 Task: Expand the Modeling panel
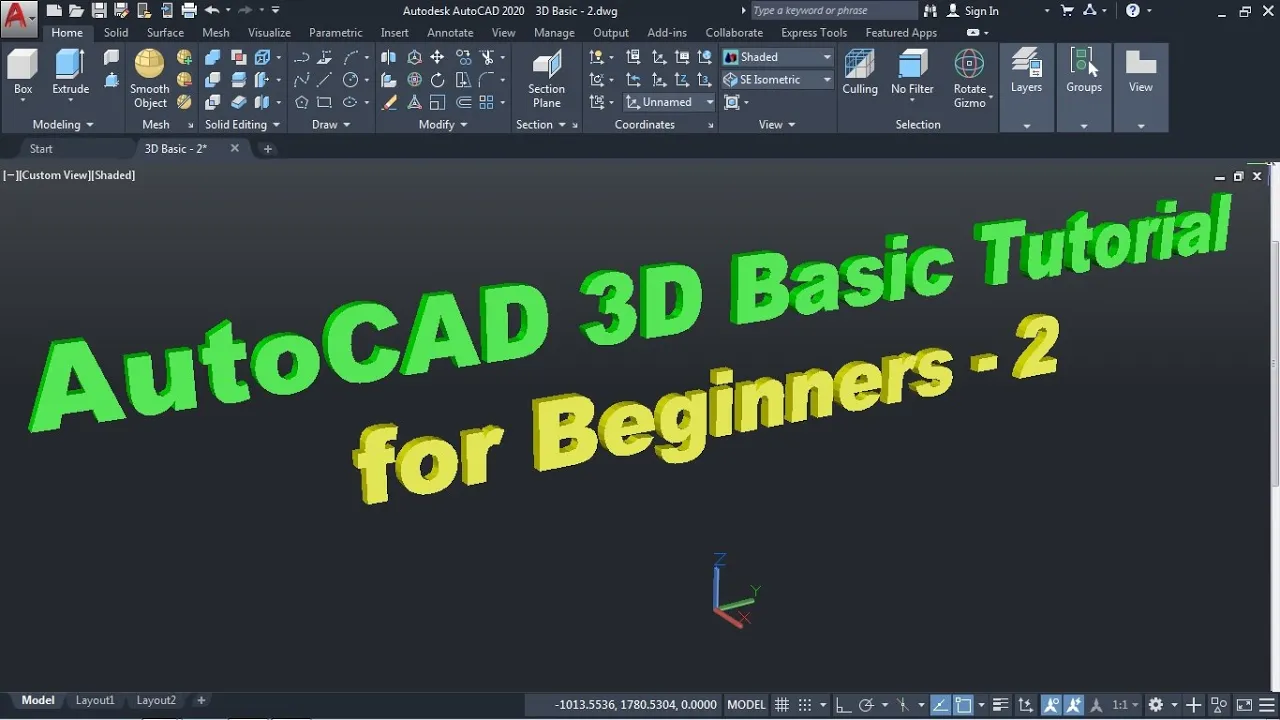click(x=63, y=124)
